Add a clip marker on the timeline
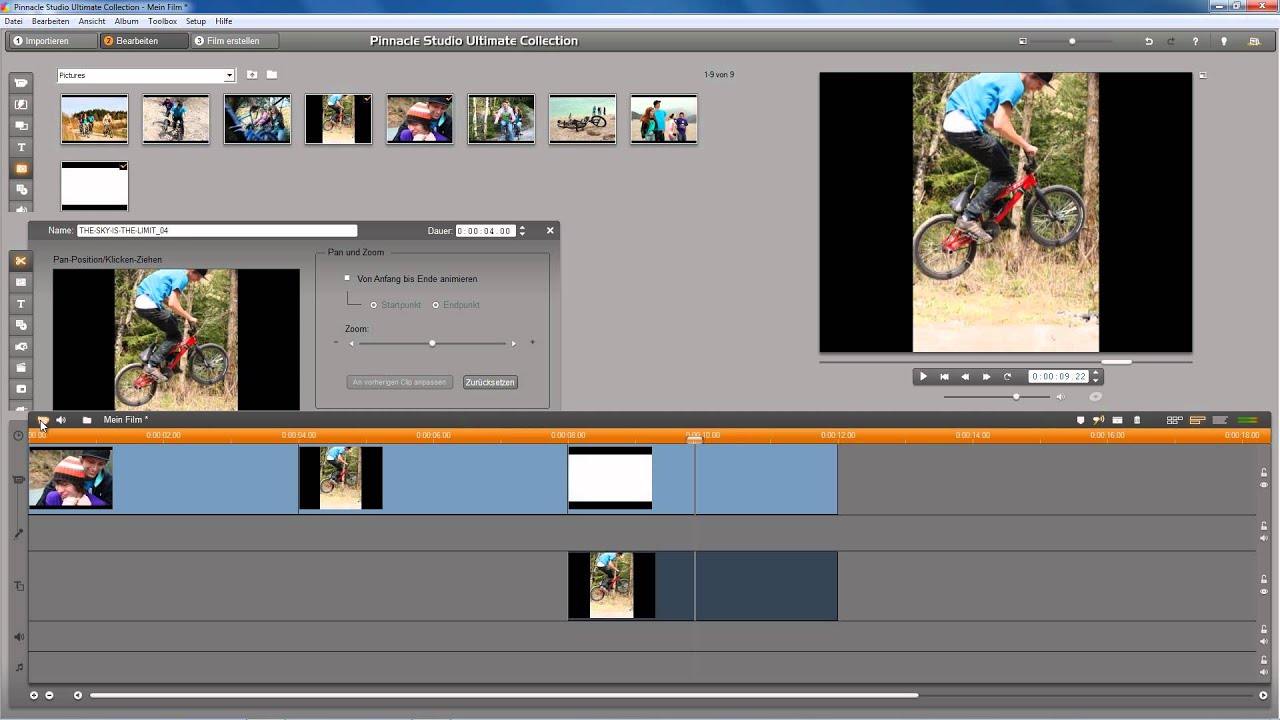The image size is (1280, 720). click(1080, 420)
